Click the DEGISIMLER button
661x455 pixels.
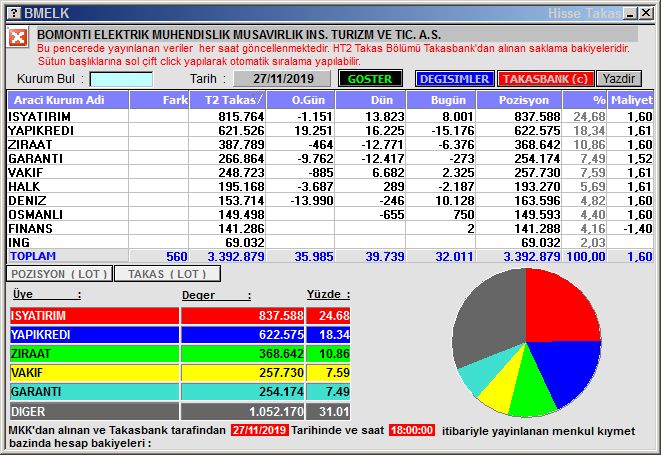(x=454, y=79)
